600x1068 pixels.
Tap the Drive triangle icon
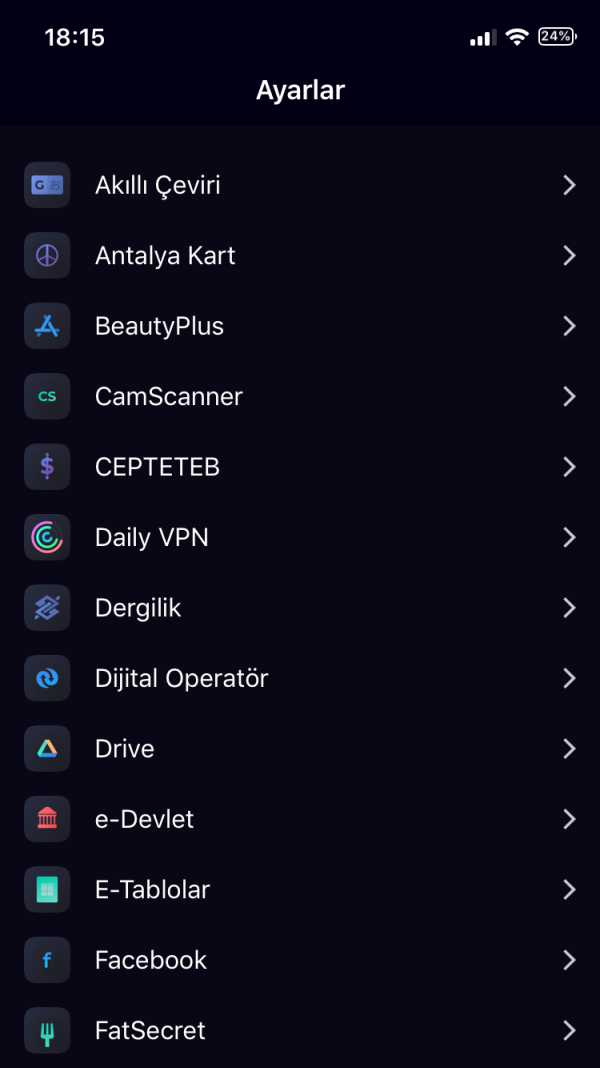coord(47,749)
